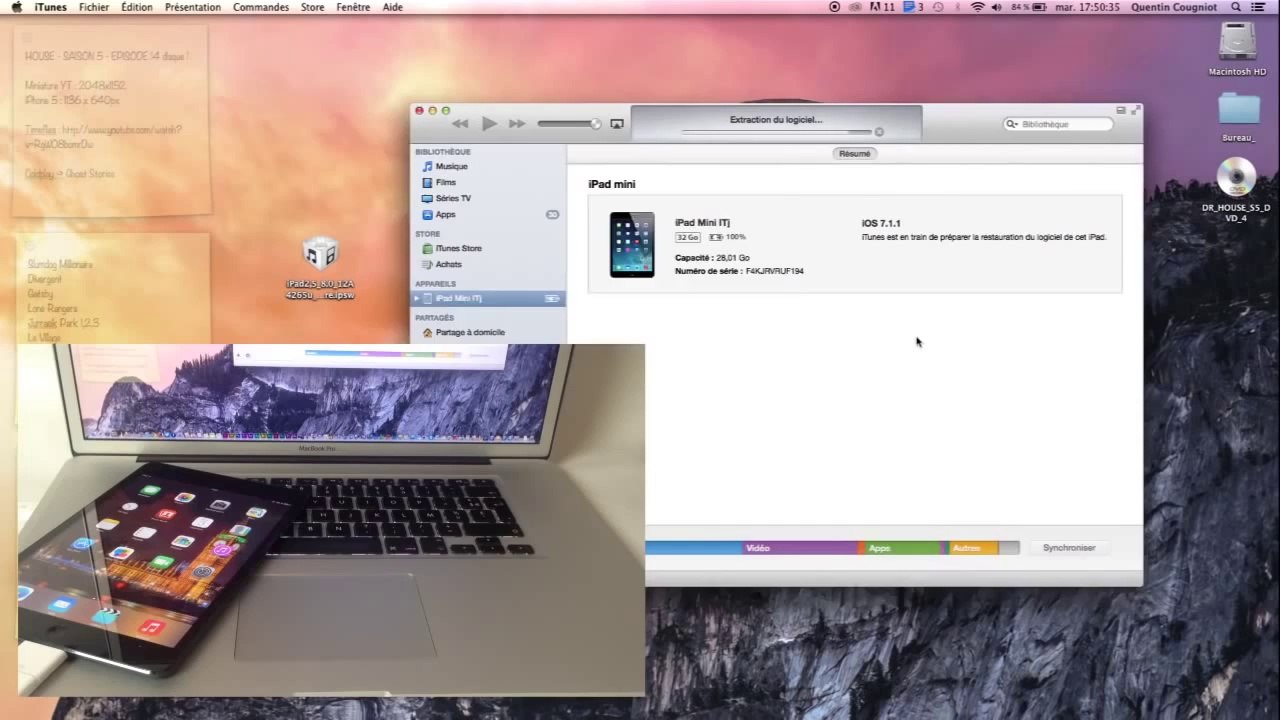Click the previous track button in iTunes
The height and width of the screenshot is (720, 1280).
(460, 124)
